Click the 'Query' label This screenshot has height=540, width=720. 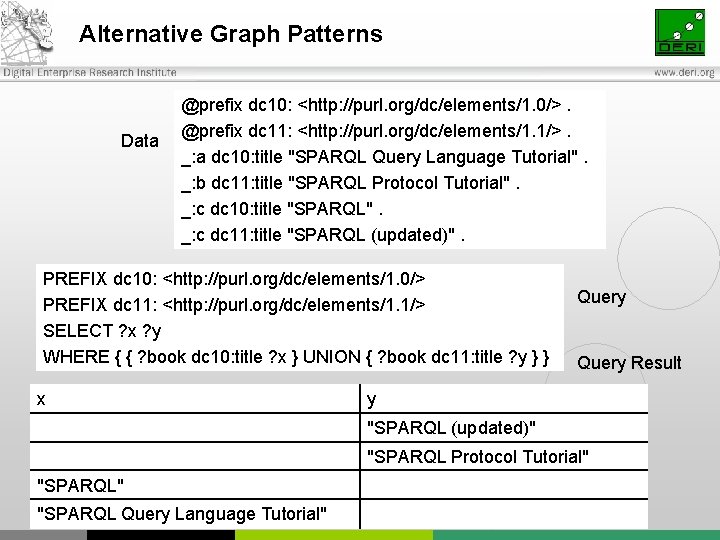pyautogui.click(x=602, y=297)
